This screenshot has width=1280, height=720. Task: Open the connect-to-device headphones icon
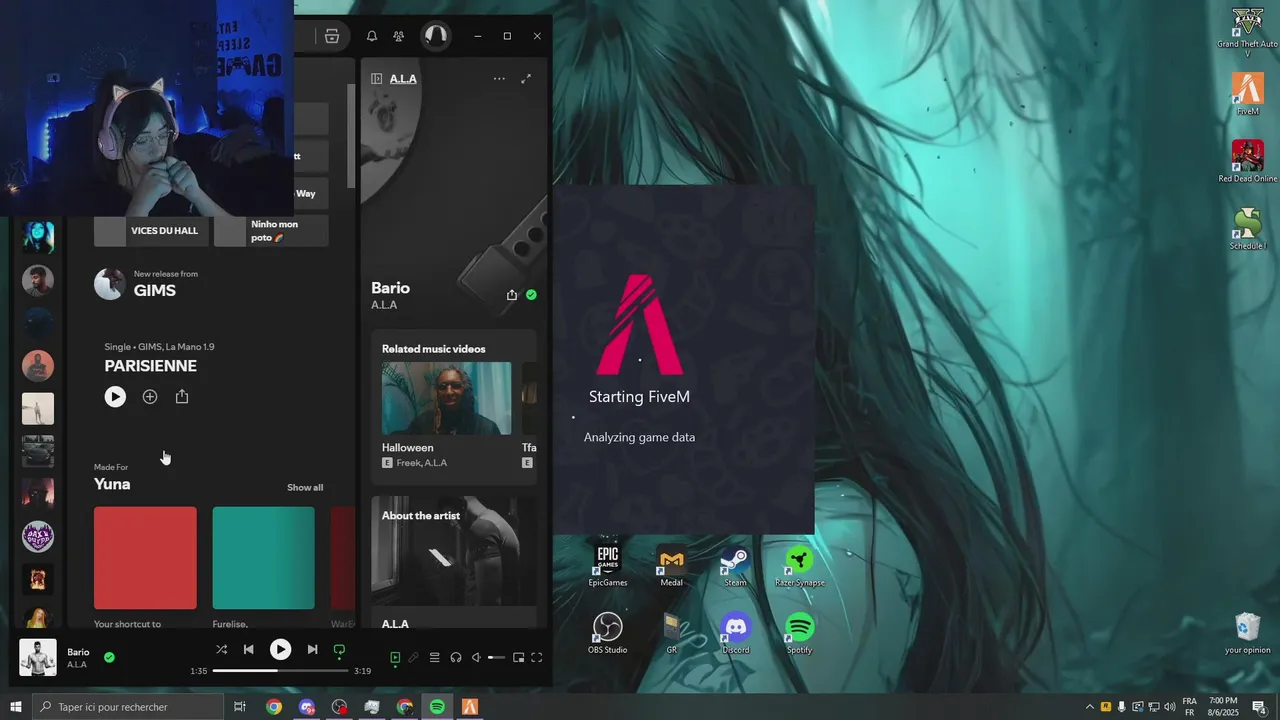pos(456,657)
